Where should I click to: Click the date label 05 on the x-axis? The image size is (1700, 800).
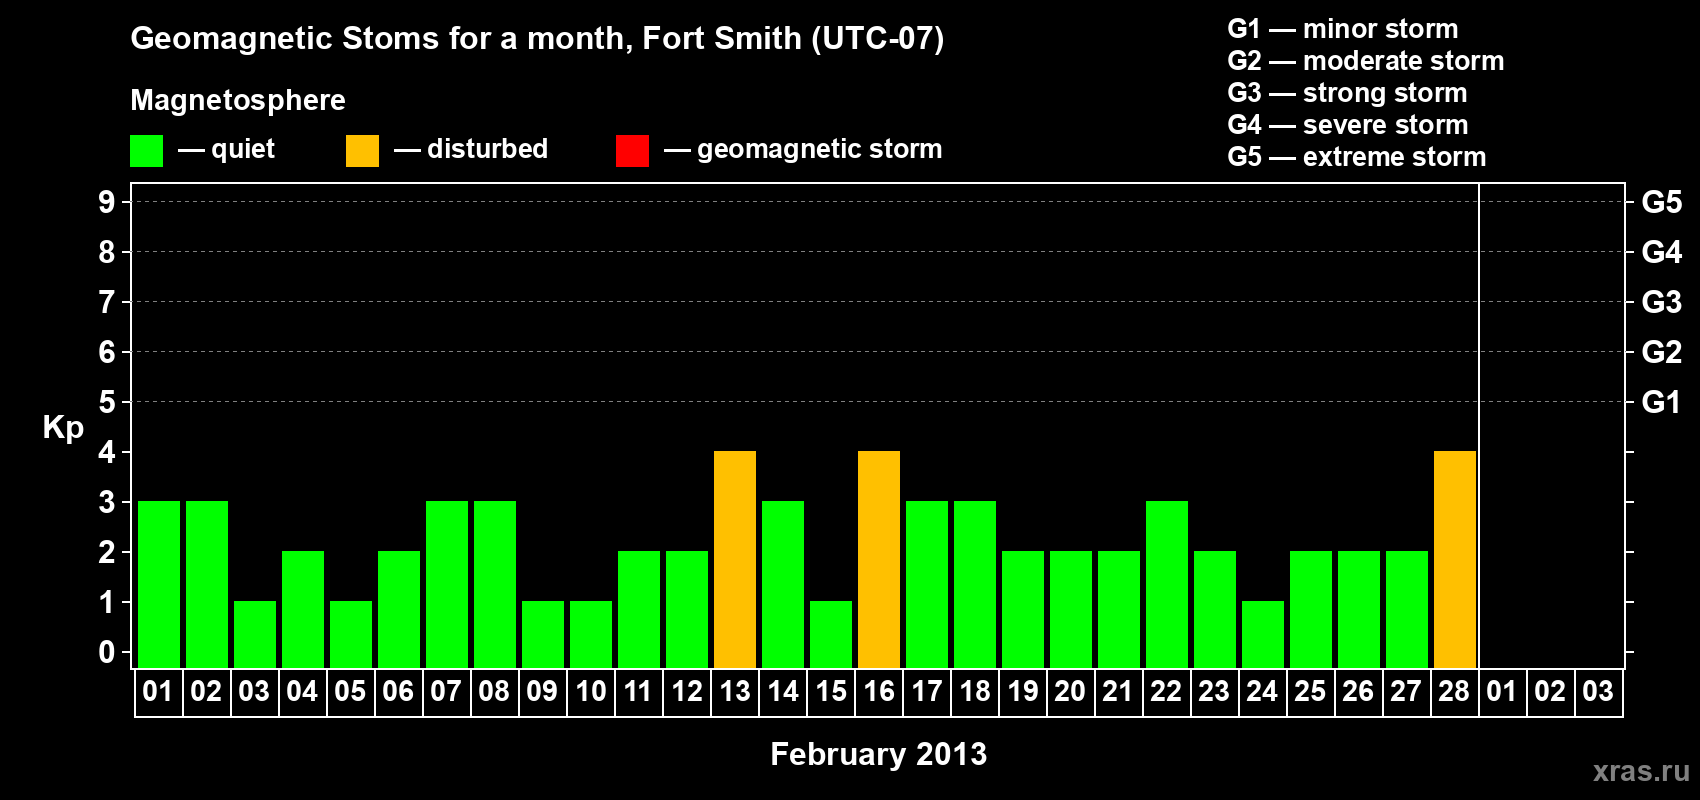[350, 692]
